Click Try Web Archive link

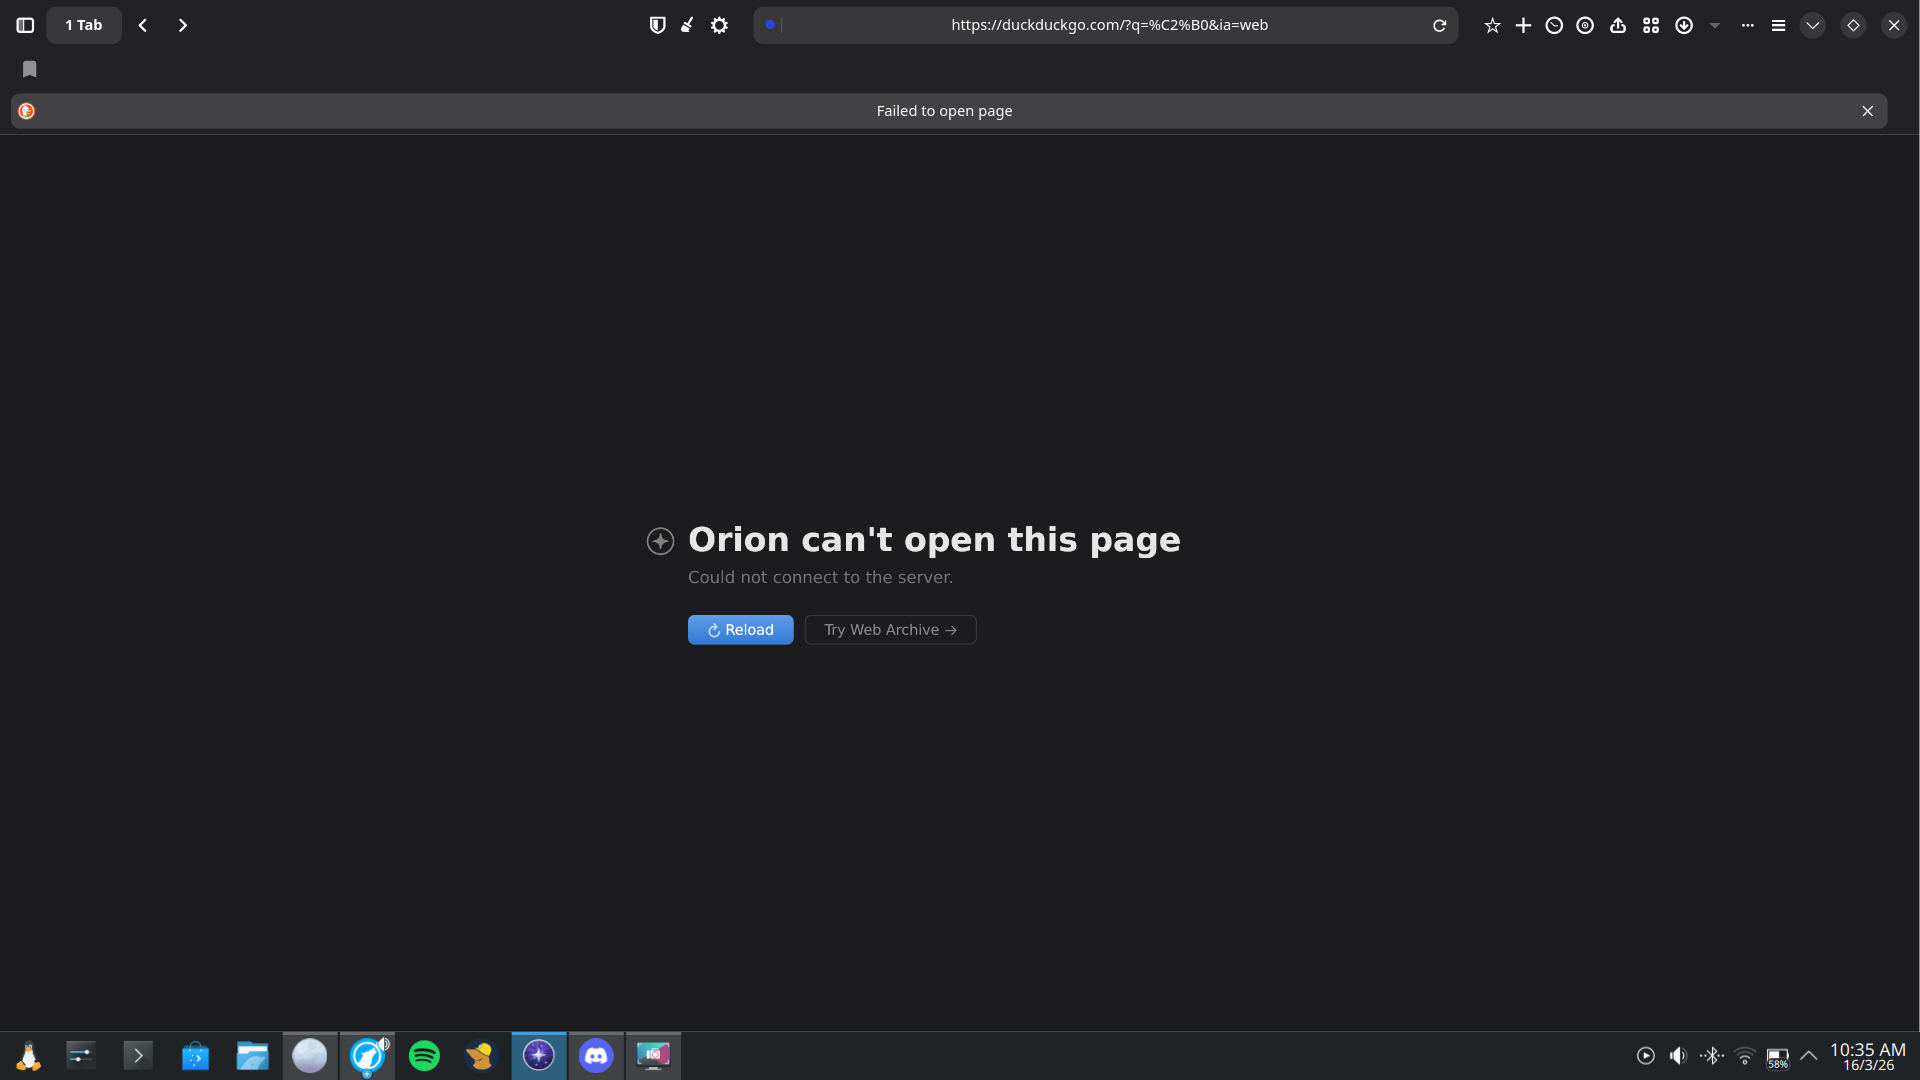pyautogui.click(x=890, y=630)
